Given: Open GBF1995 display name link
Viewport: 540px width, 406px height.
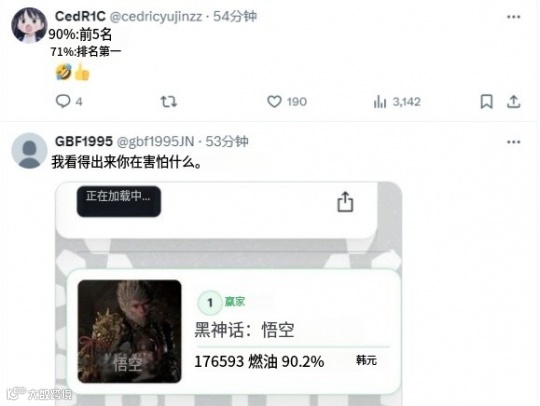Looking at the screenshot, I should [84, 141].
